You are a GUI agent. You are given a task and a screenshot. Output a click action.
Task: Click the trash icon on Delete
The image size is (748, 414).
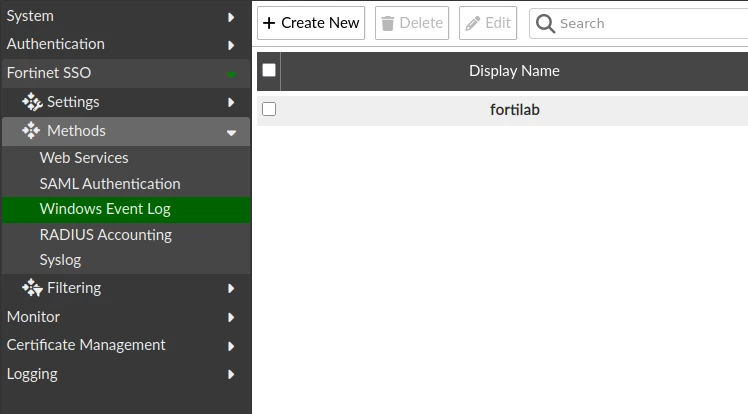tap(388, 23)
